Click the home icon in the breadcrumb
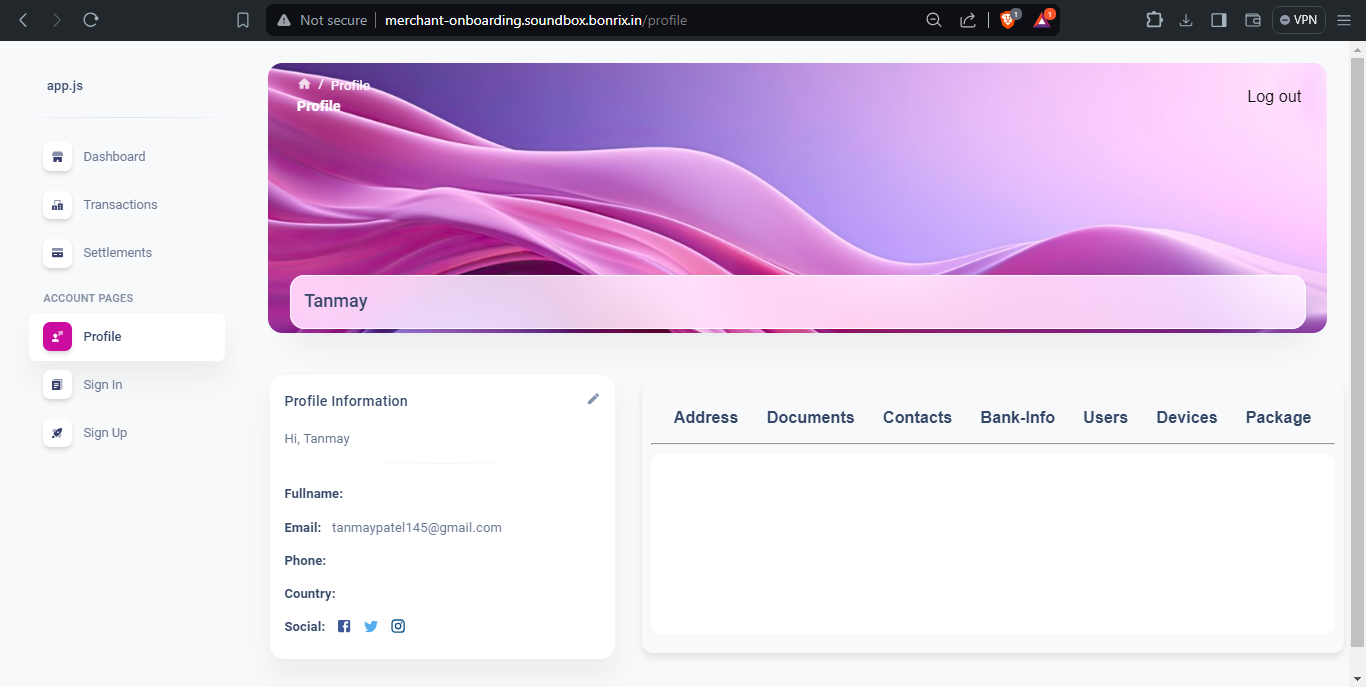Image resolution: width=1366 pixels, height=687 pixels. tap(304, 84)
